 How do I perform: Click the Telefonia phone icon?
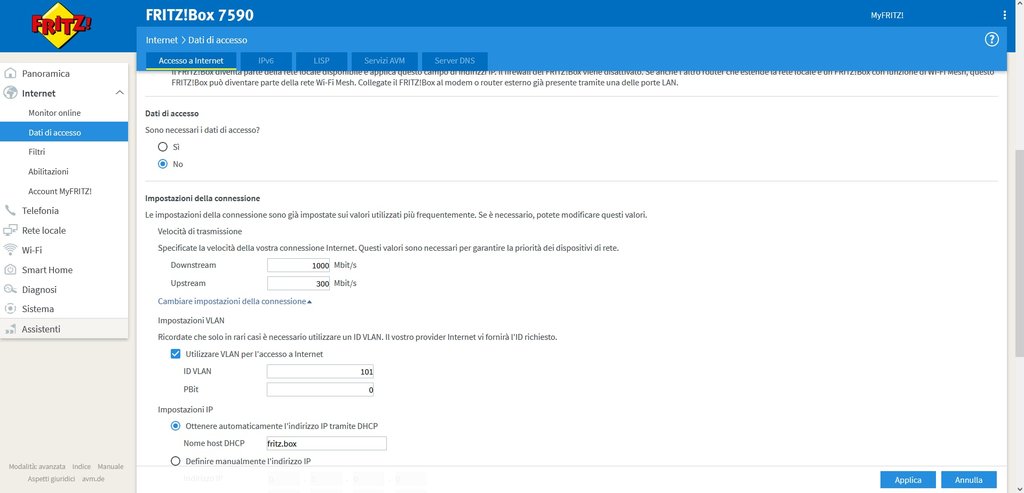point(10,210)
